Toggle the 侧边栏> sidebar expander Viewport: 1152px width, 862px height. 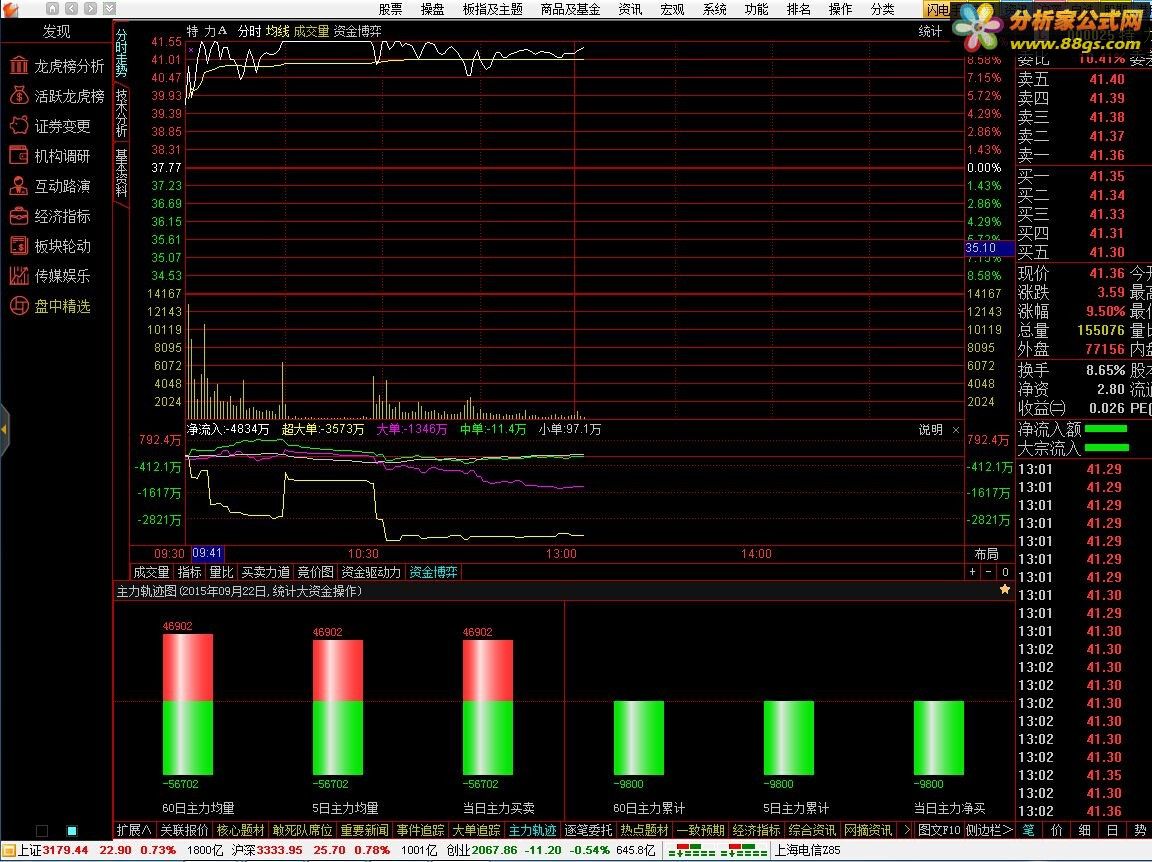coord(988,830)
